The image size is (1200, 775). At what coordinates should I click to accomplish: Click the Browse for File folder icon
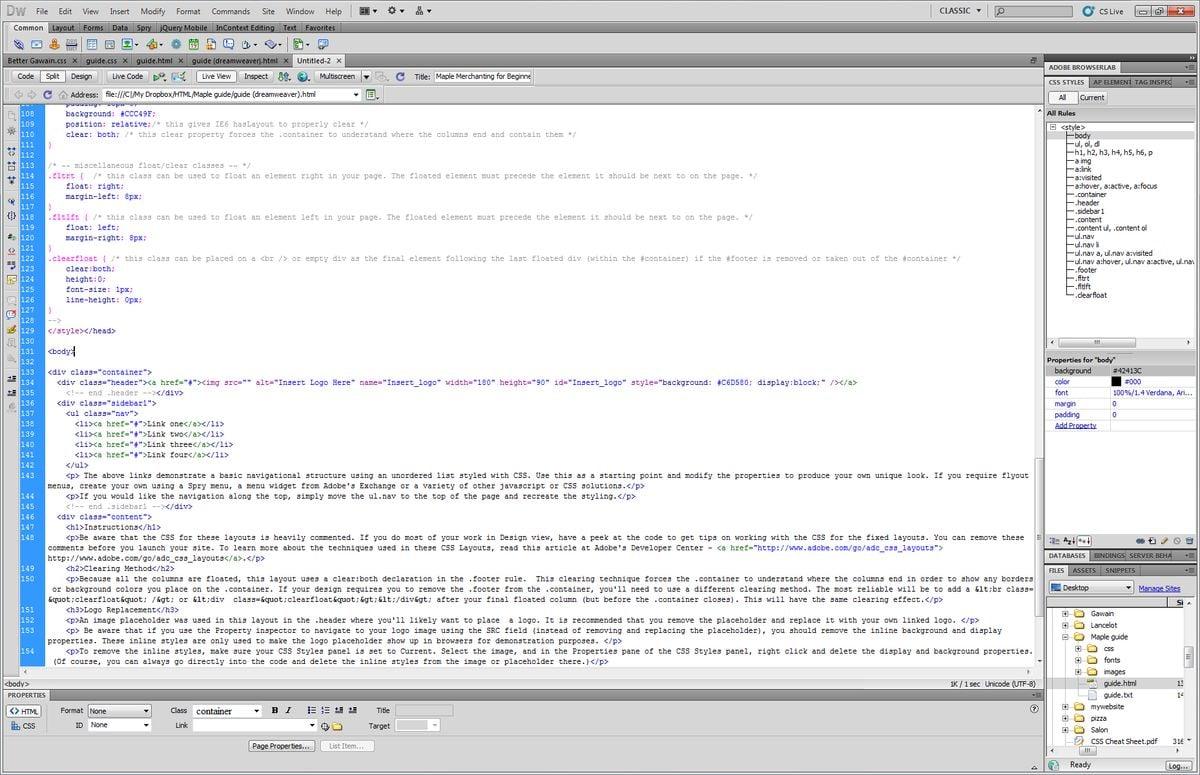click(x=337, y=726)
